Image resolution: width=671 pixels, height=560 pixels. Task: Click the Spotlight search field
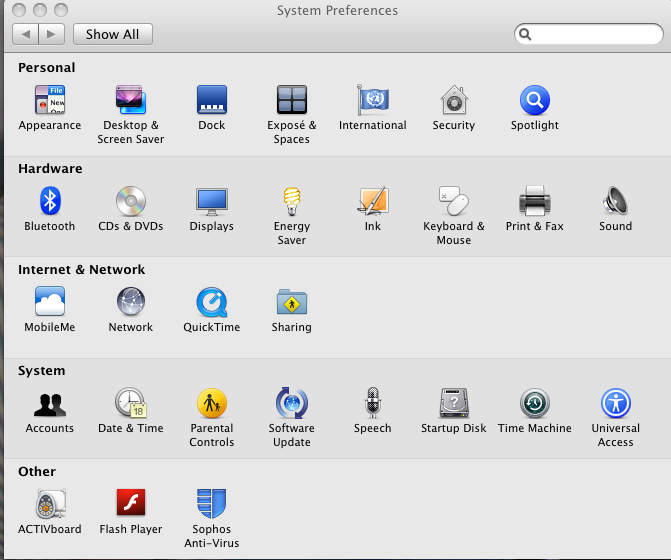click(589, 34)
